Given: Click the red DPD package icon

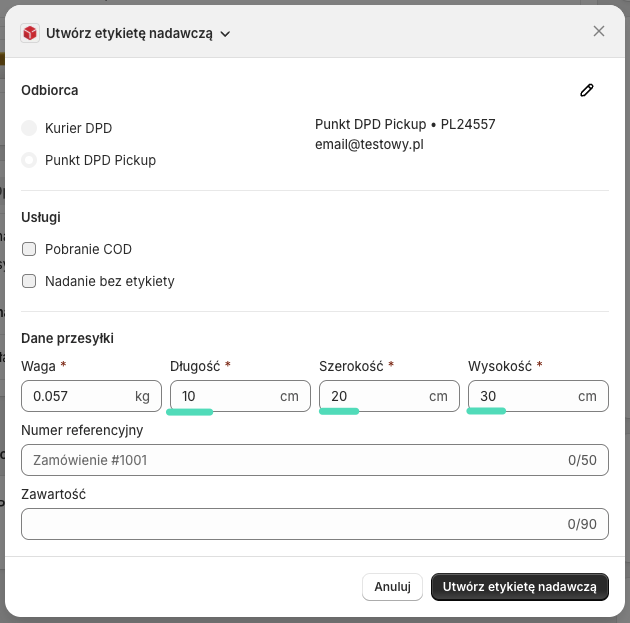Looking at the screenshot, I should click(31, 33).
